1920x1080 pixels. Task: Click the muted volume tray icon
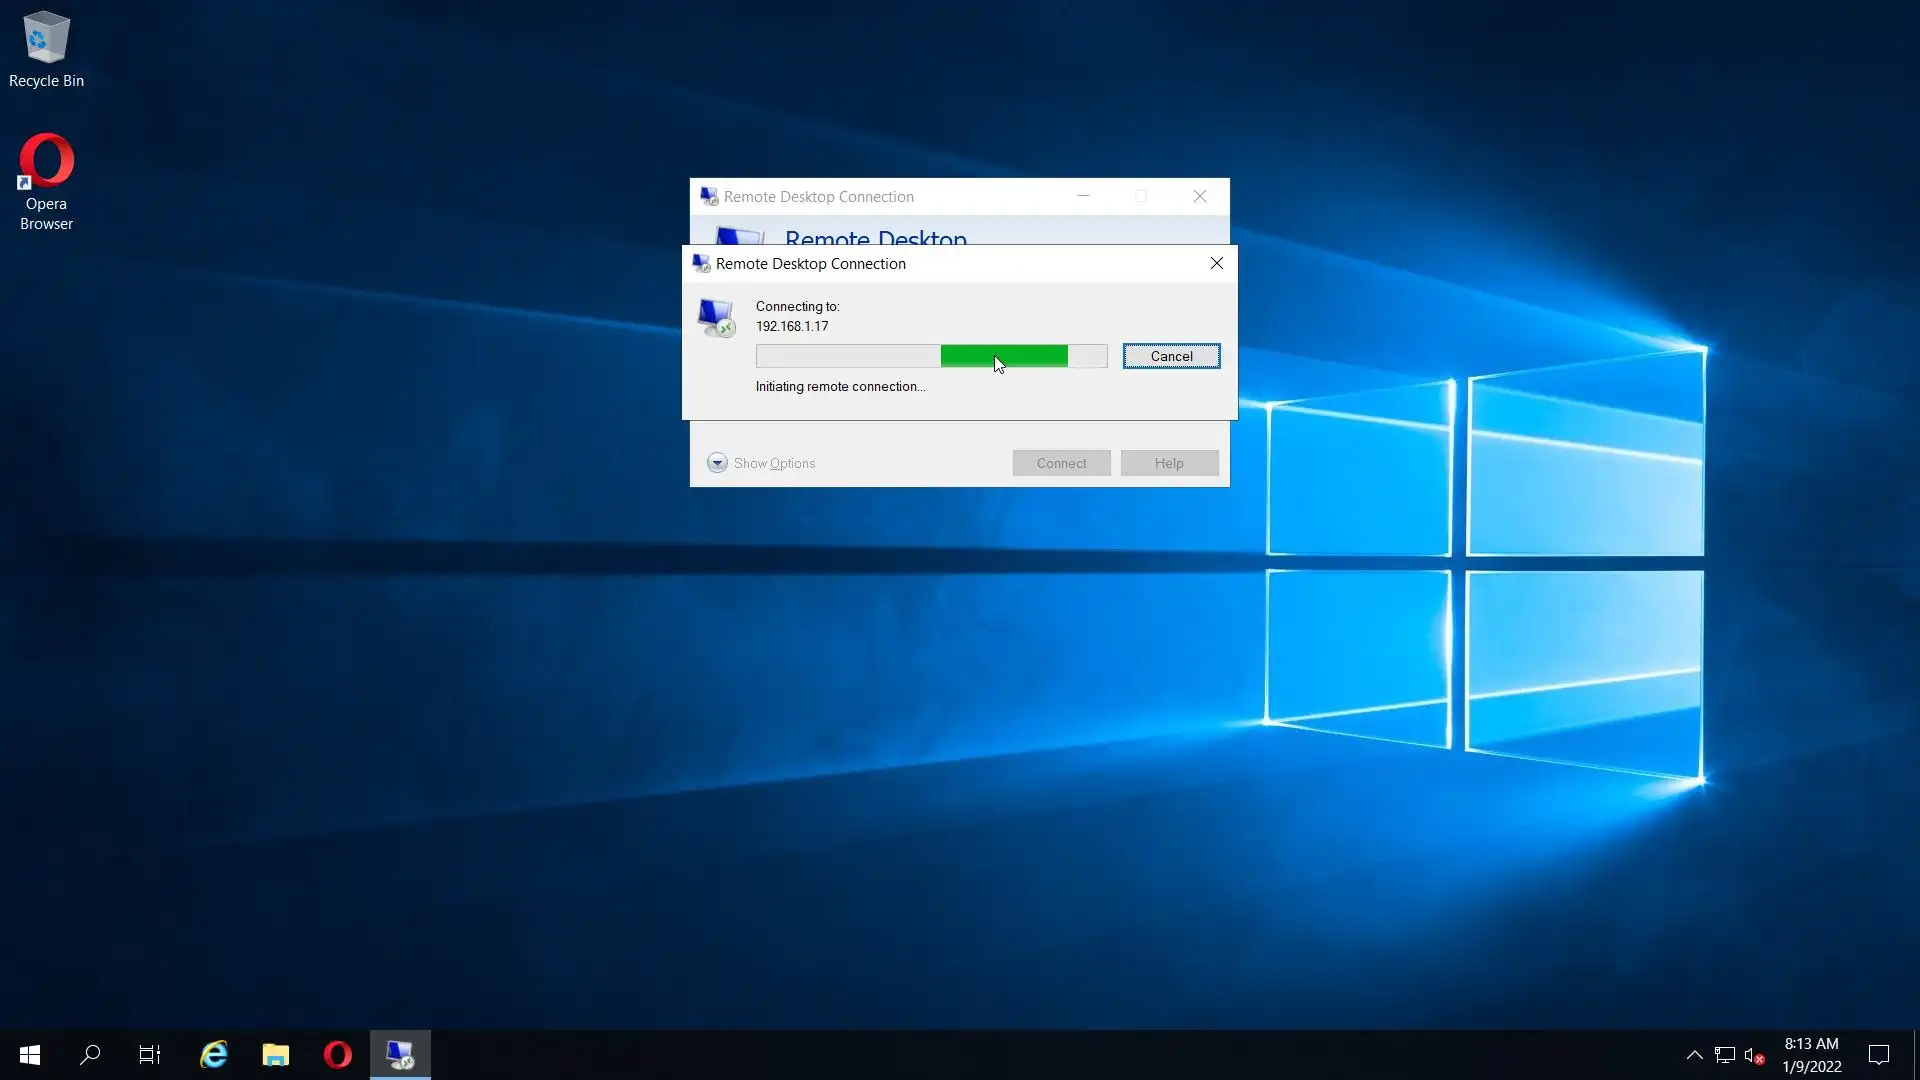1753,1054
